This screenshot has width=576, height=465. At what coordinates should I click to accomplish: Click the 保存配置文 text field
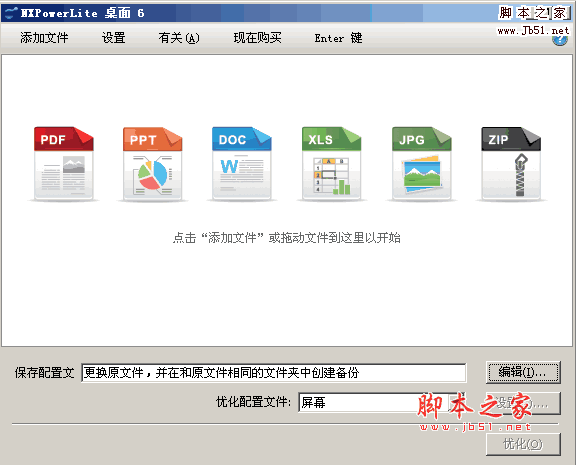pos(274,373)
